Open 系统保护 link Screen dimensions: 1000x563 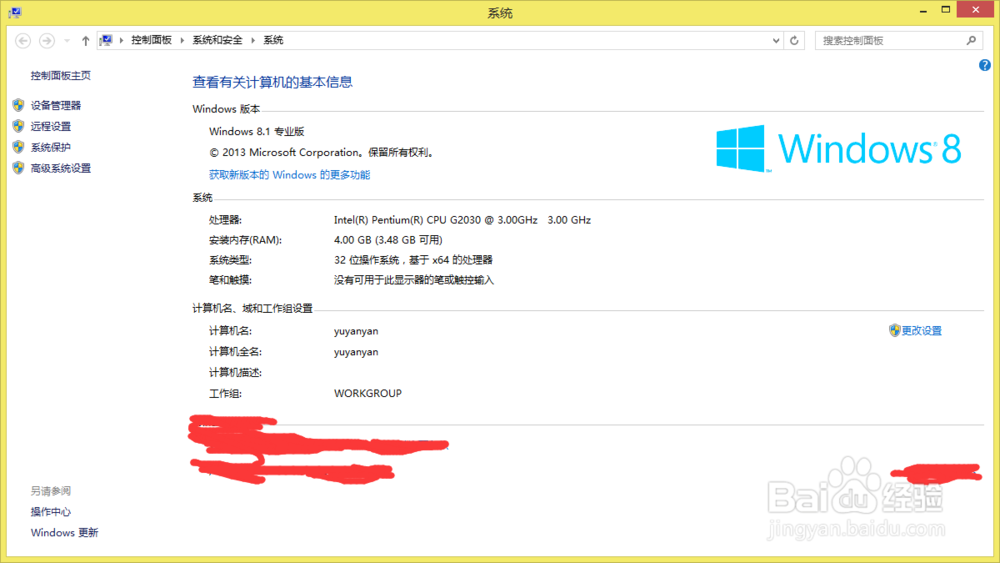51,147
